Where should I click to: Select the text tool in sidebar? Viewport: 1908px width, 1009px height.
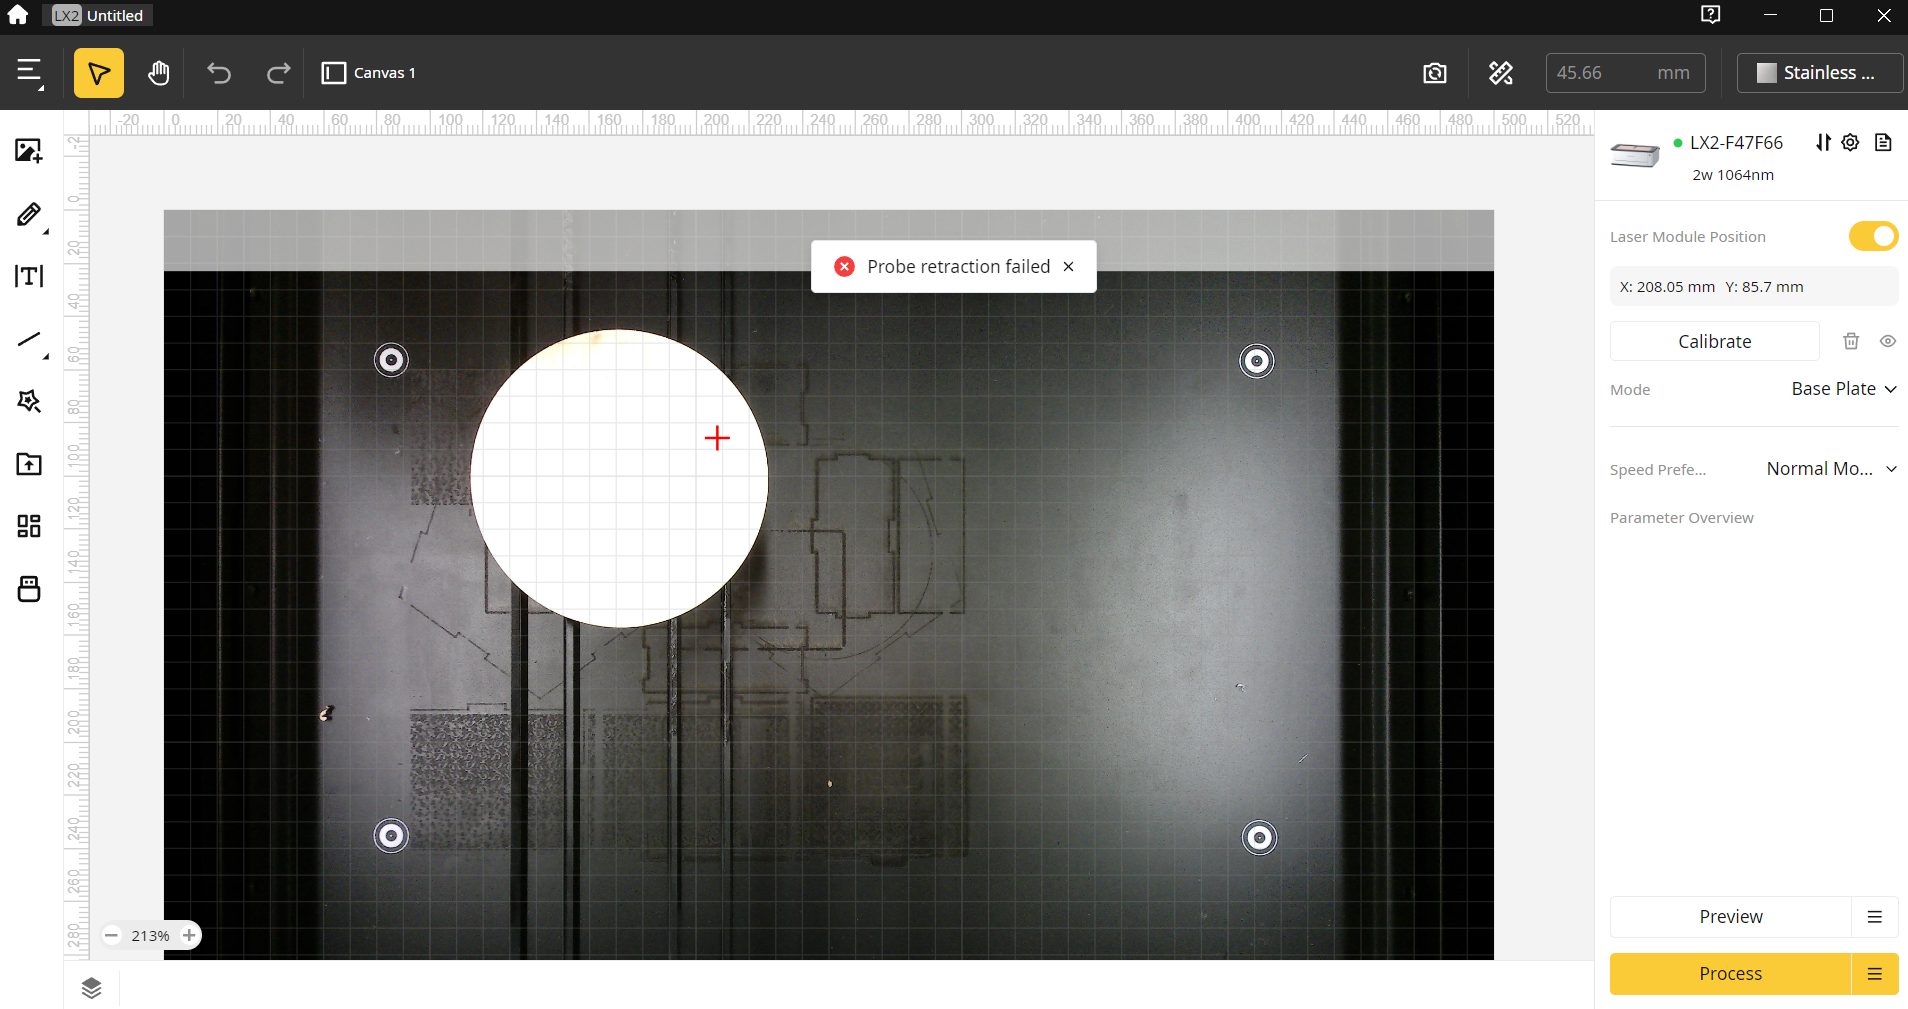coord(29,277)
